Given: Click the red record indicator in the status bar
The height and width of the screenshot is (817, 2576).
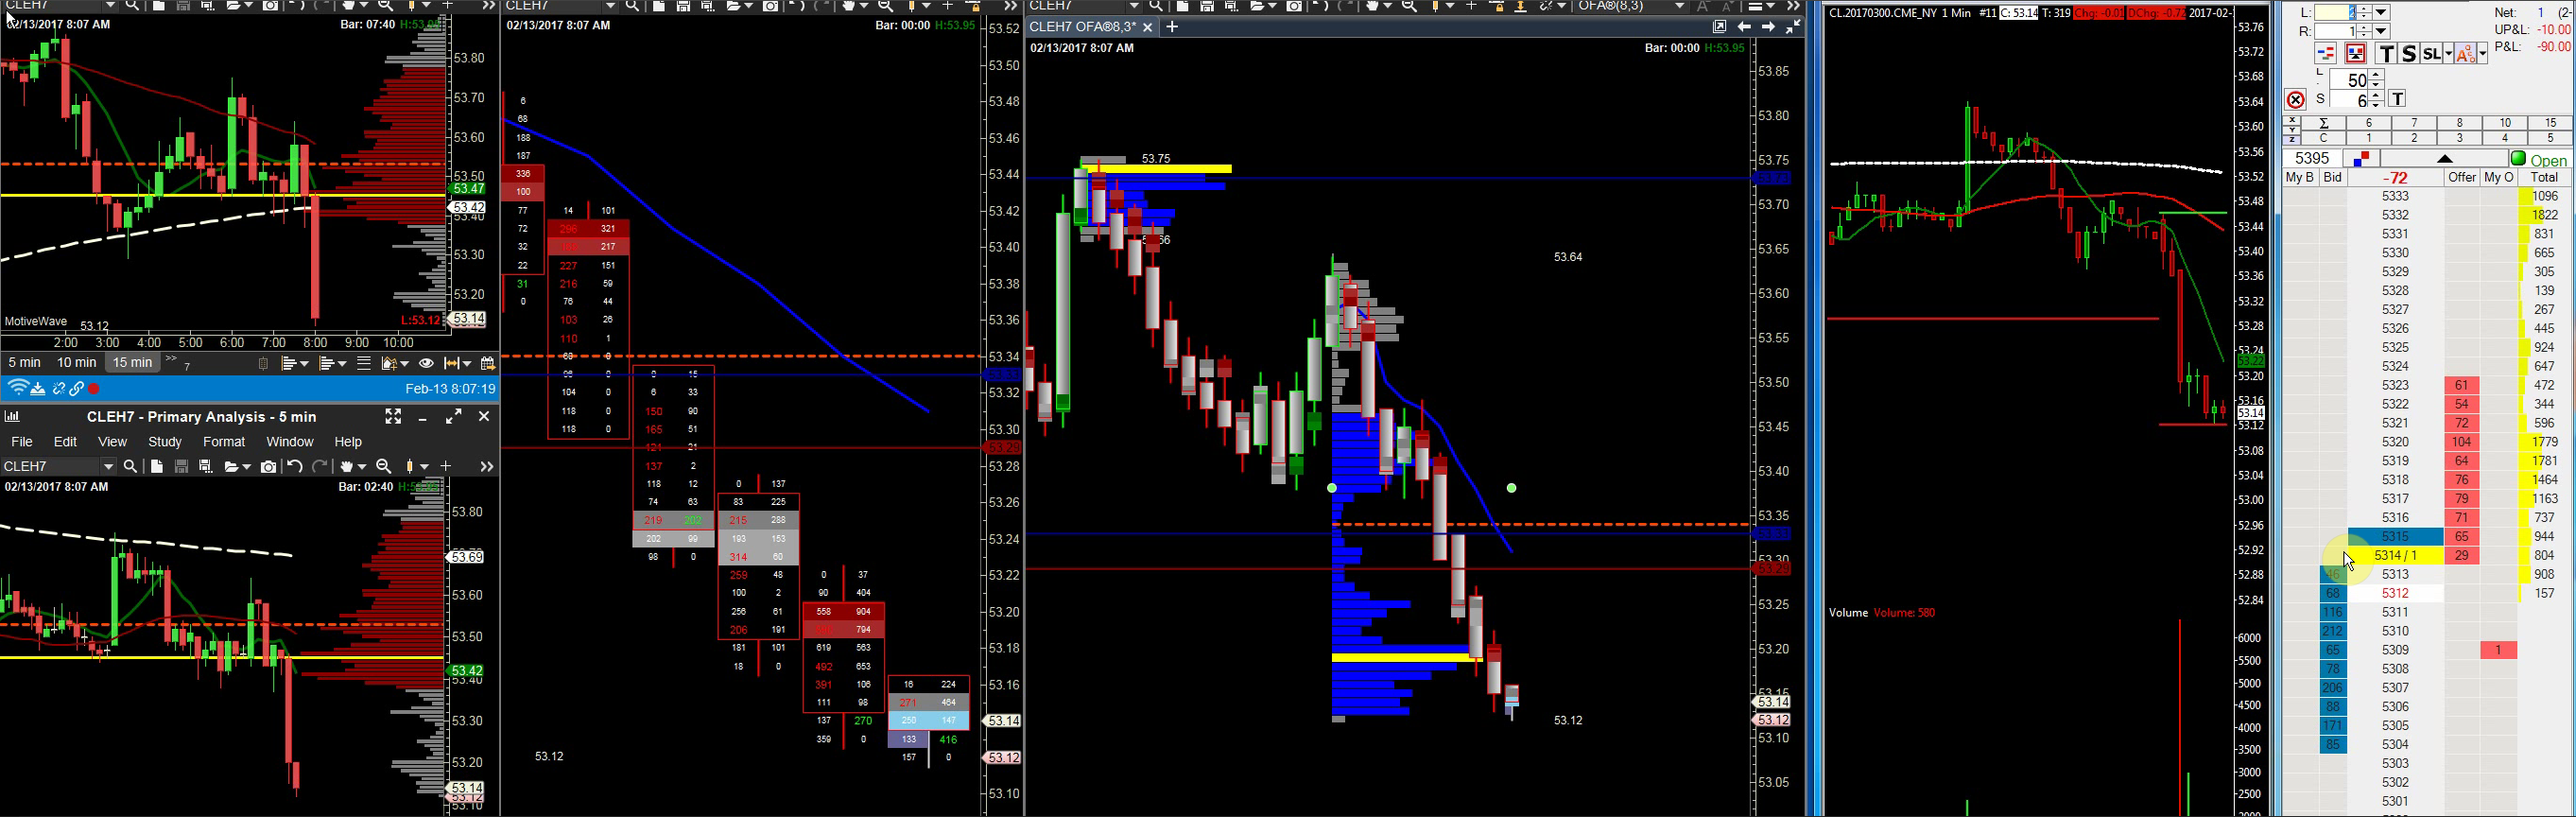Looking at the screenshot, I should pos(94,389).
